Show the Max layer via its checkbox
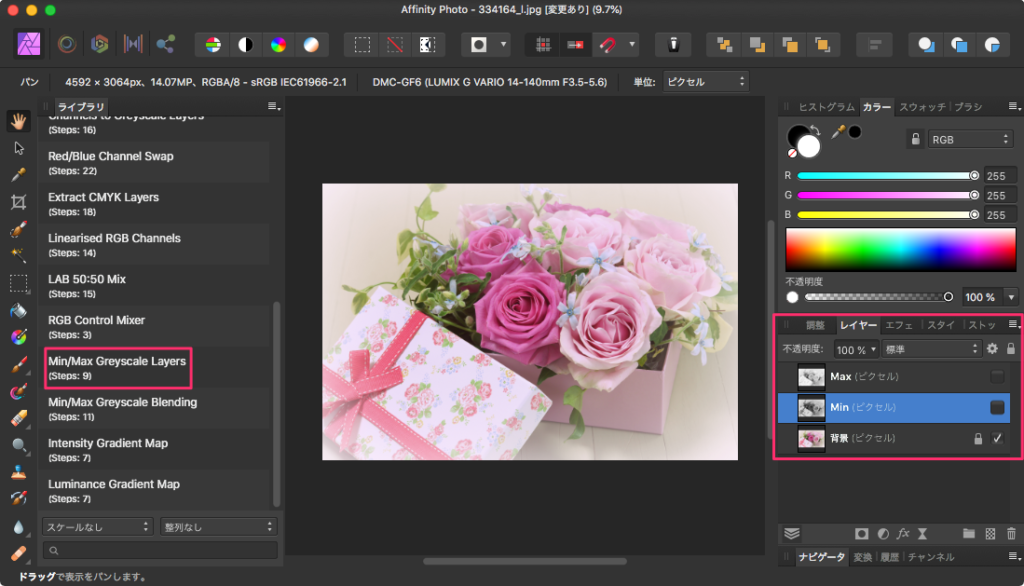The height and width of the screenshot is (586, 1024). (997, 377)
